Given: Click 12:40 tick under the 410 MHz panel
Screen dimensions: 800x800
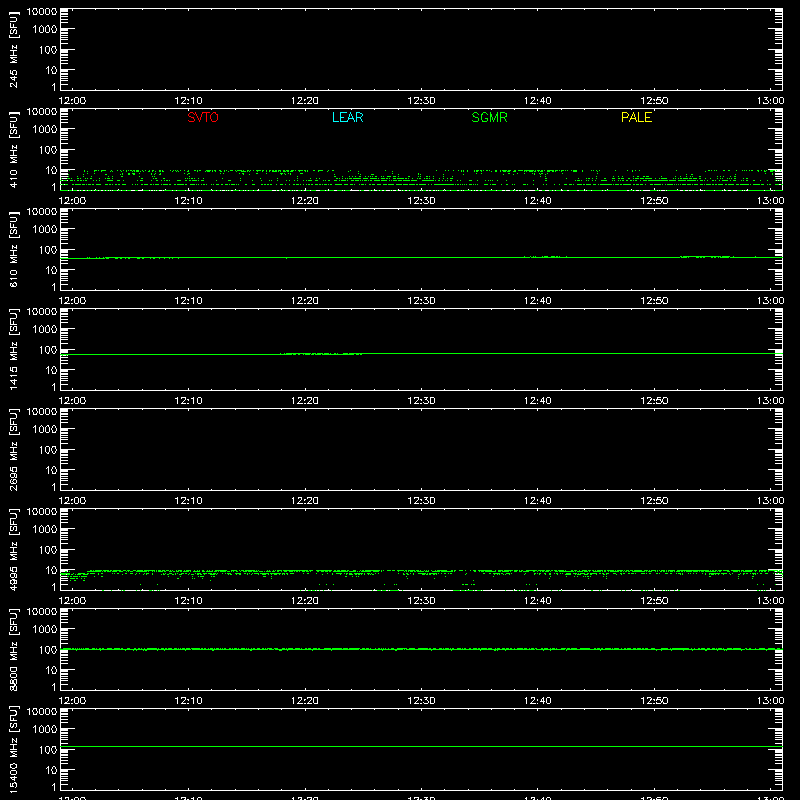Looking at the screenshot, I should pyautogui.click(x=538, y=201).
